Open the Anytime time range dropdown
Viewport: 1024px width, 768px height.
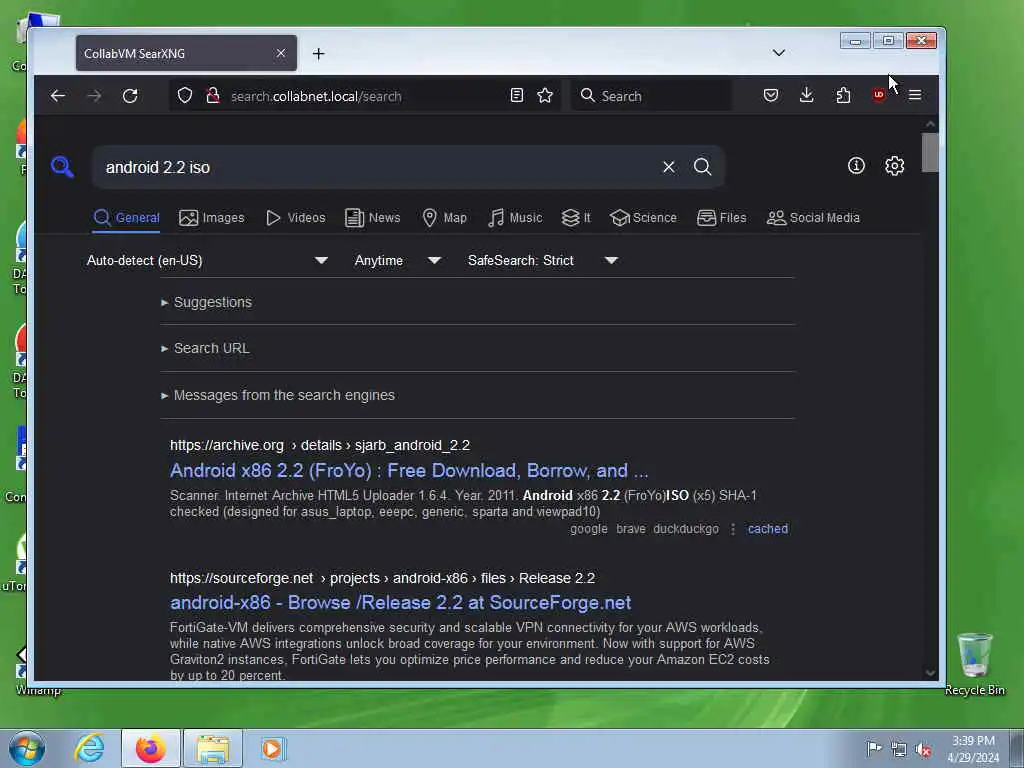click(398, 261)
